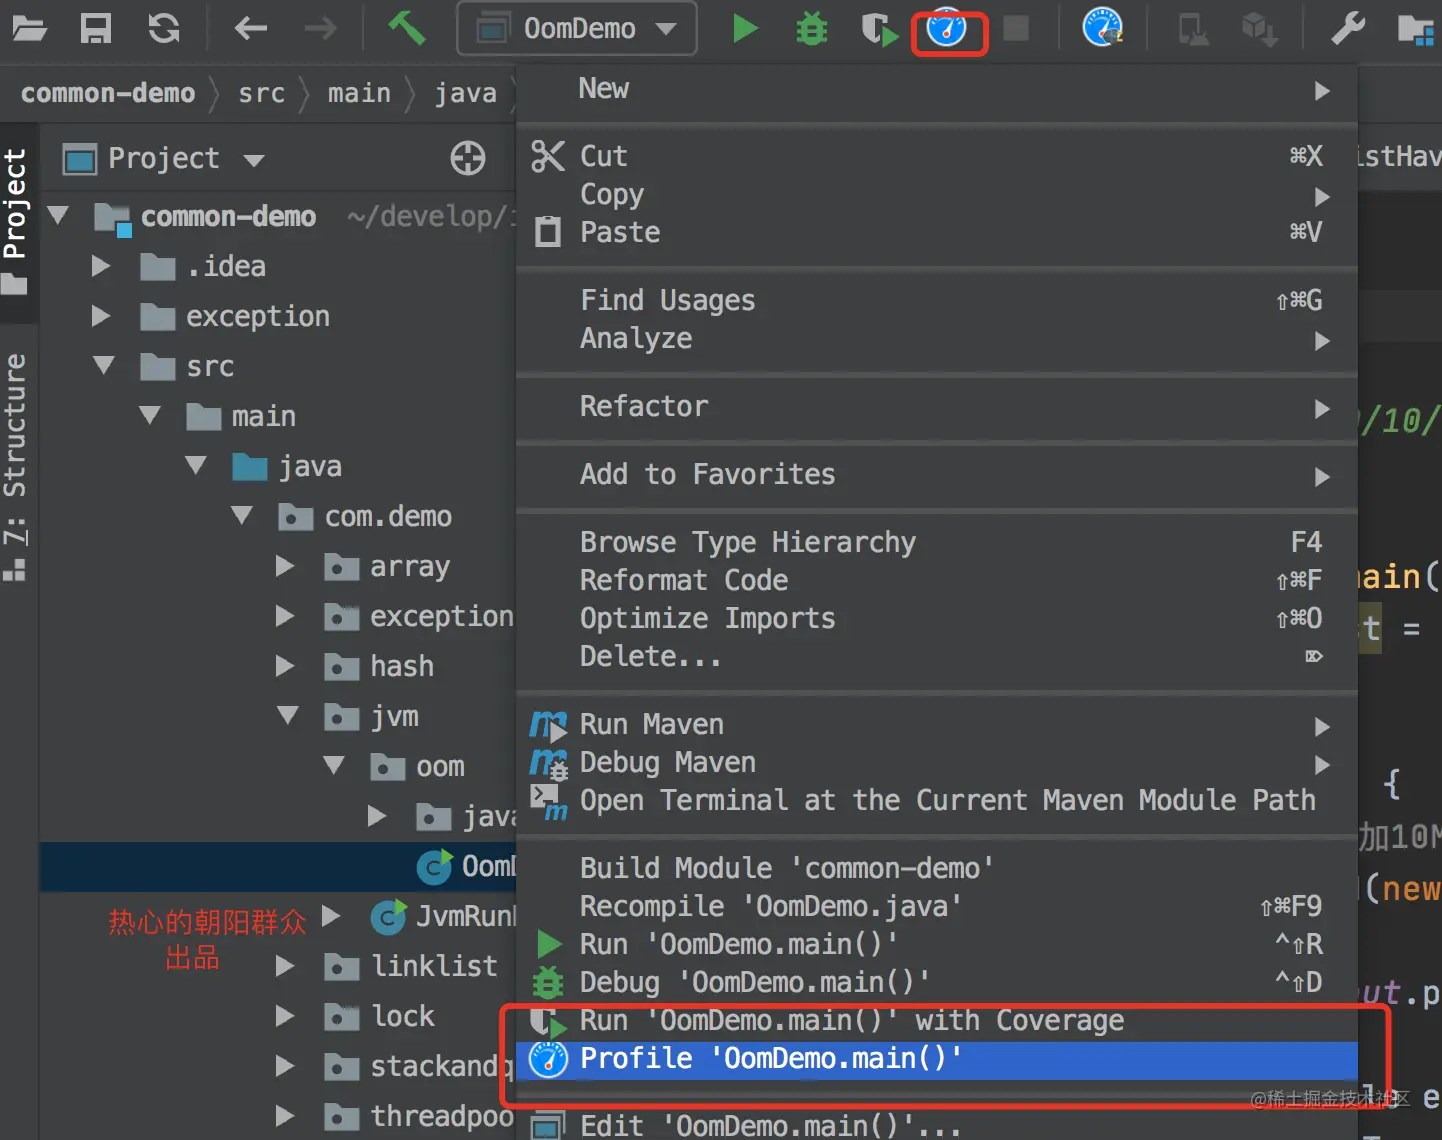Click src in the breadcrumb path
The height and width of the screenshot is (1140, 1442).
262,93
